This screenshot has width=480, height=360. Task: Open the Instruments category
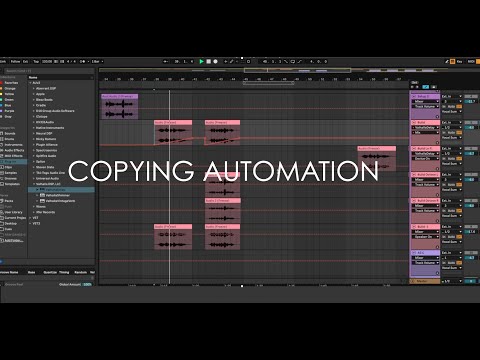pos(13,145)
